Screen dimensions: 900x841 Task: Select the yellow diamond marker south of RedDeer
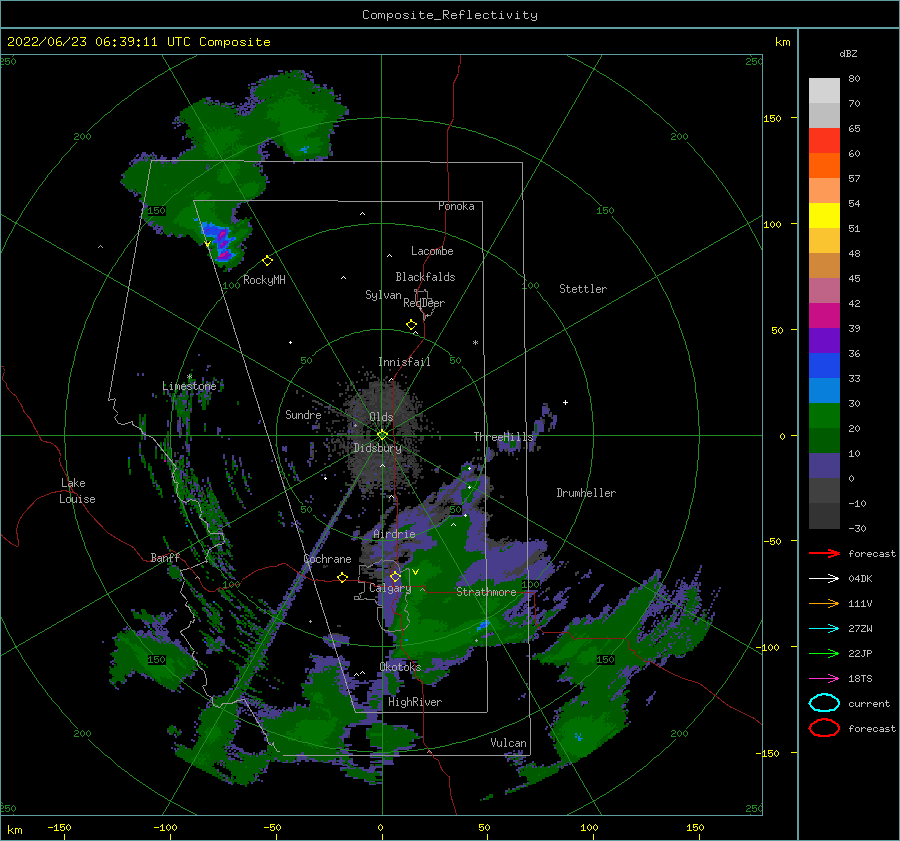click(411, 325)
